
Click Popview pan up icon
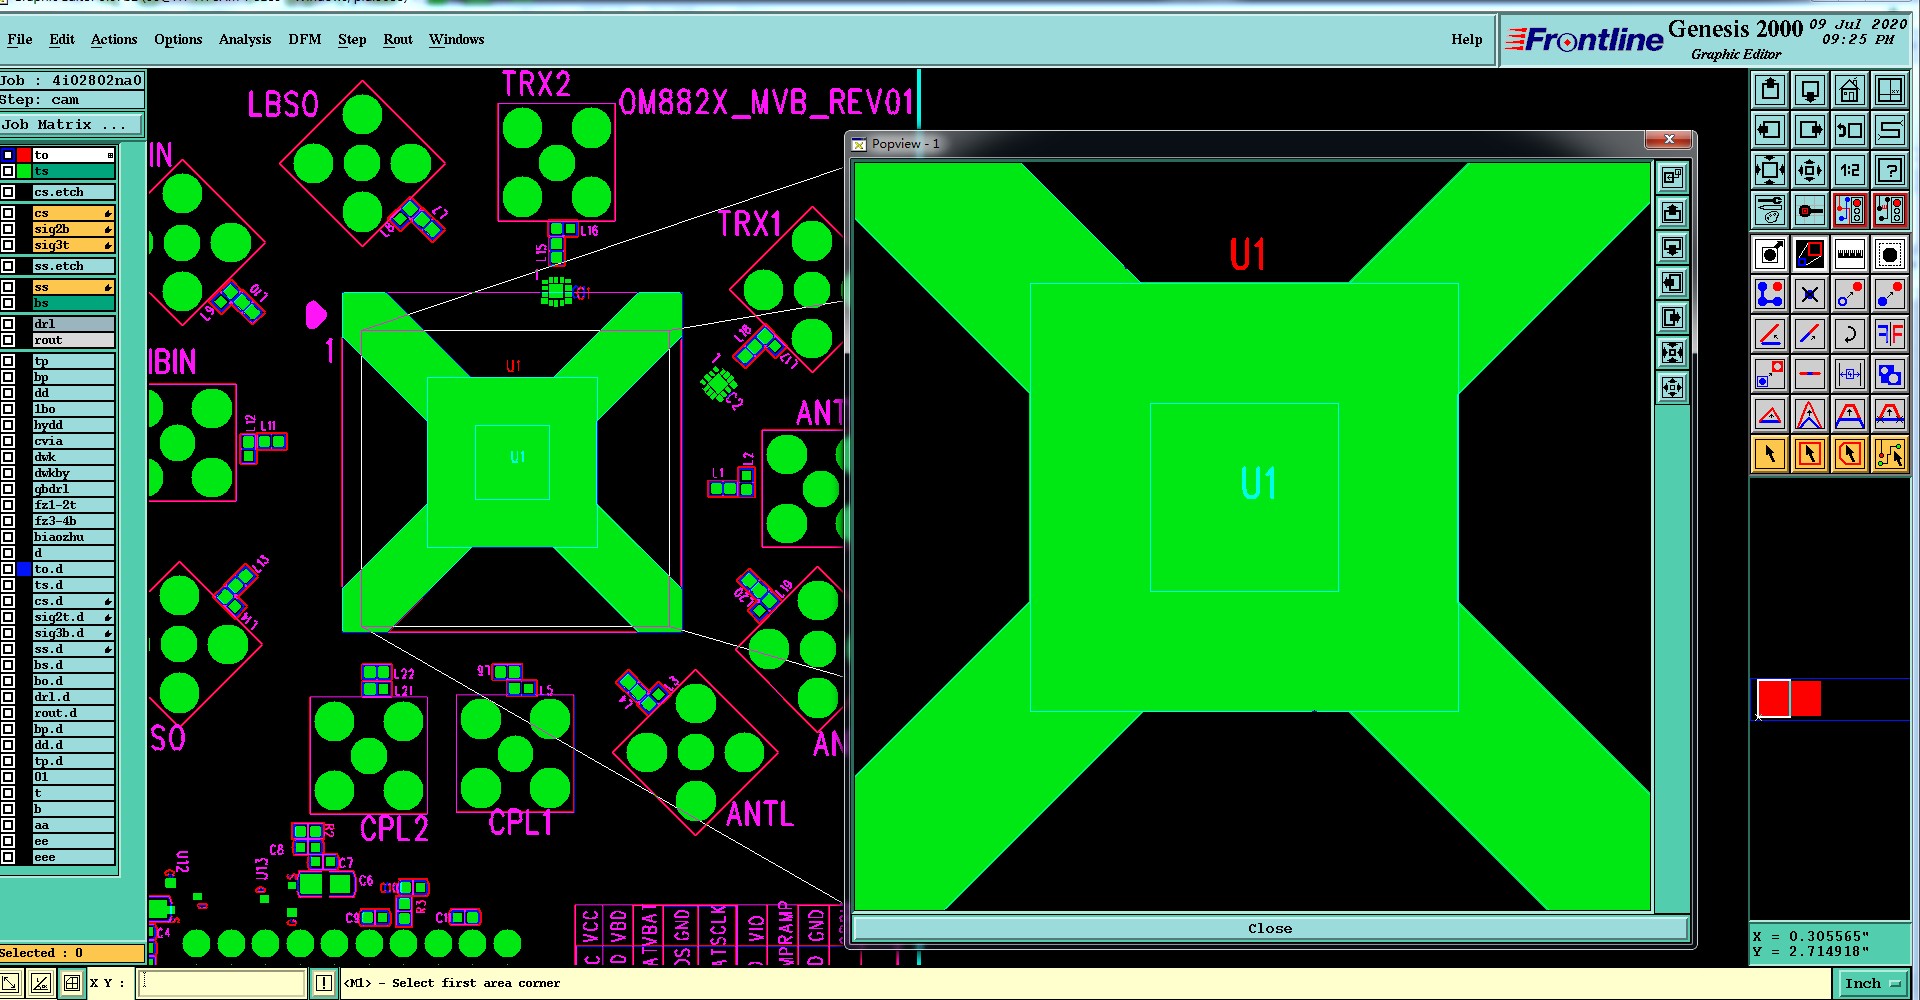coord(1672,212)
